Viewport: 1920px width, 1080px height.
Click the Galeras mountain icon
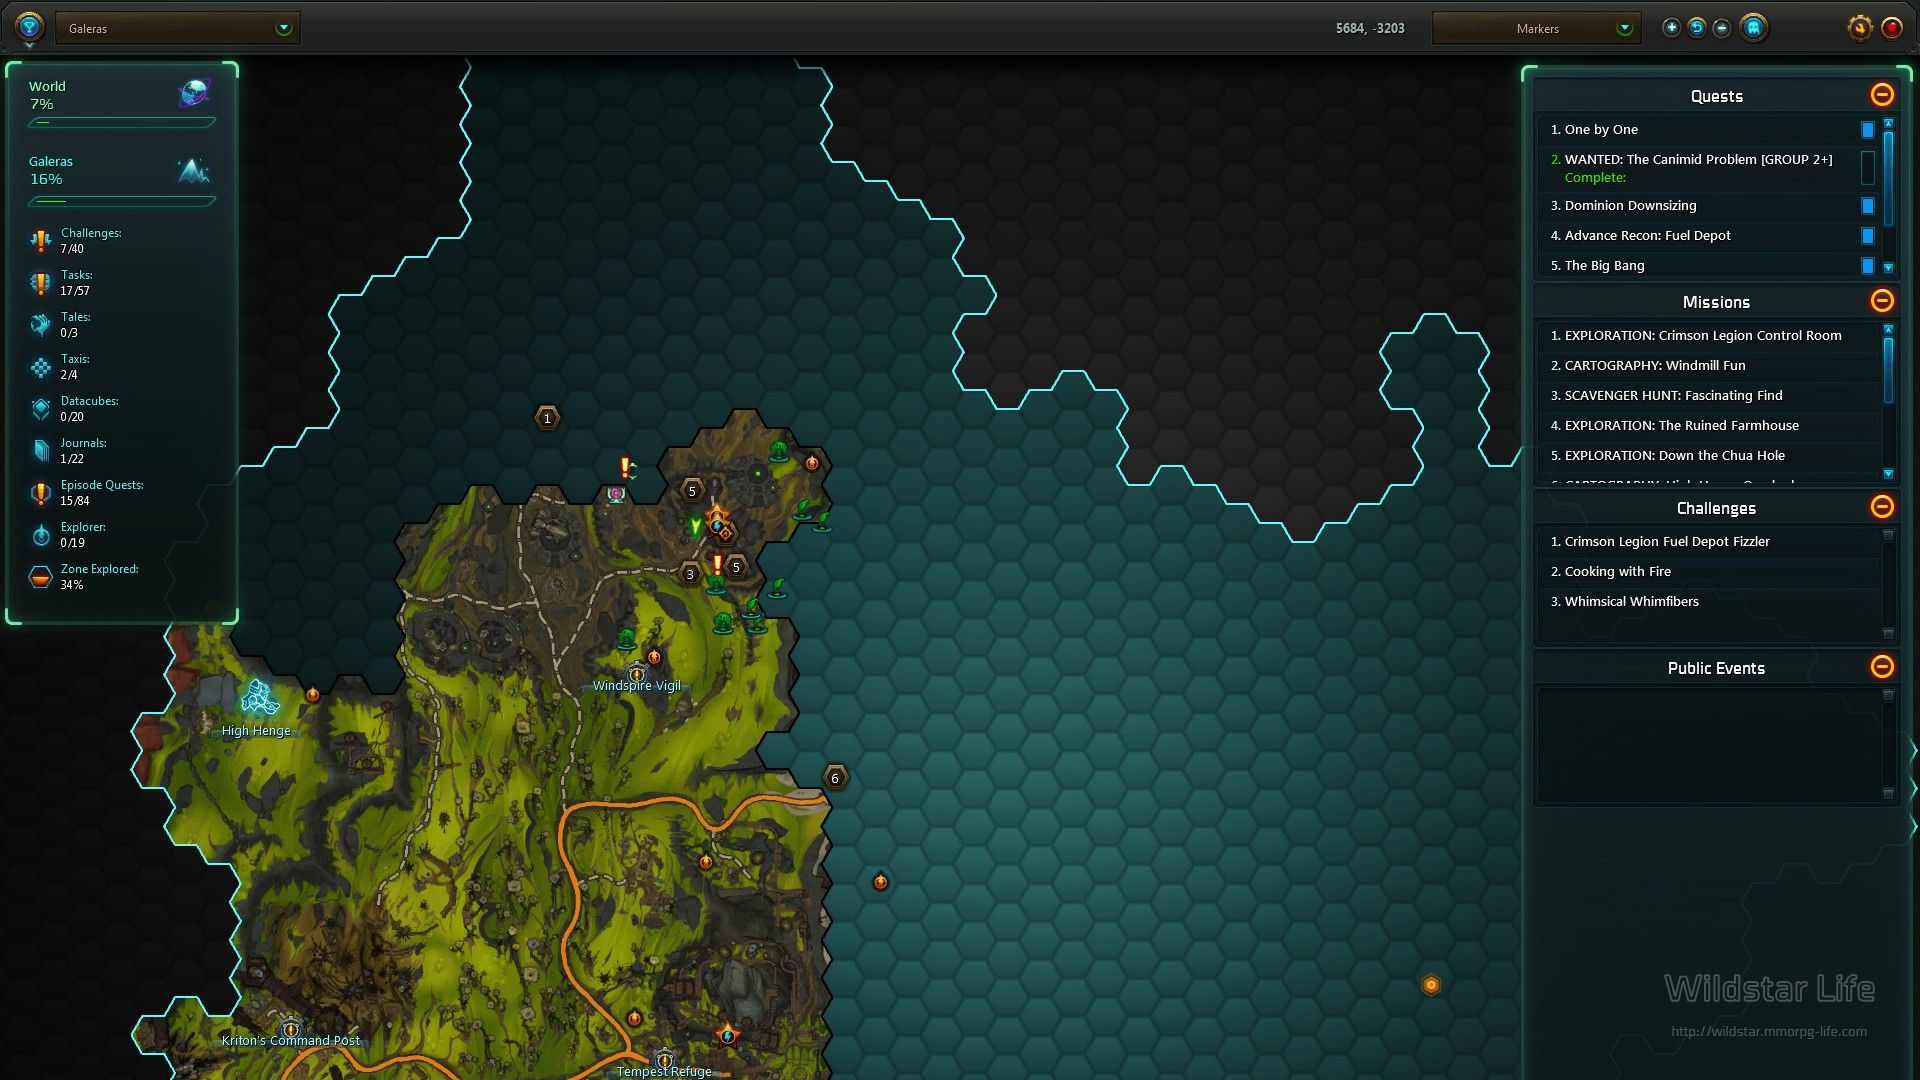click(194, 170)
